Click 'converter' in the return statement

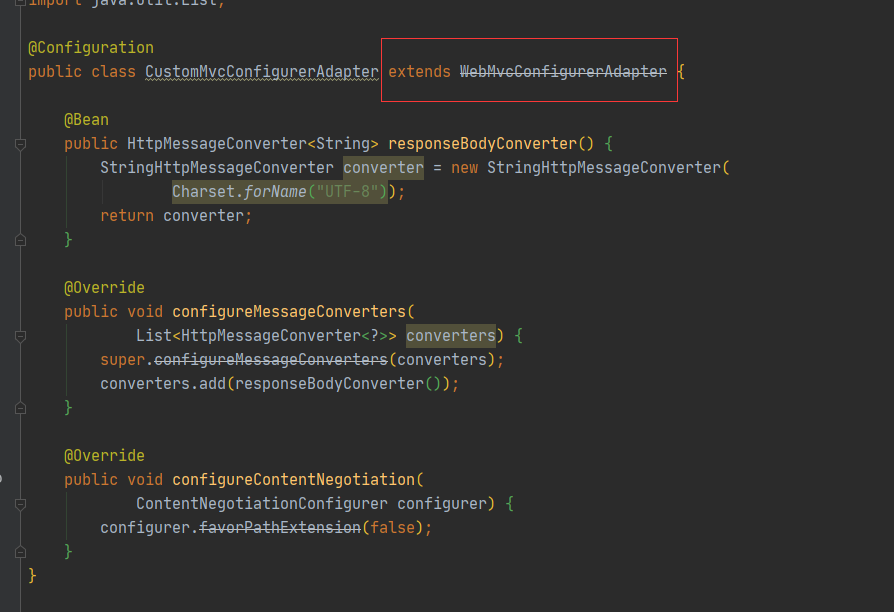tap(204, 216)
